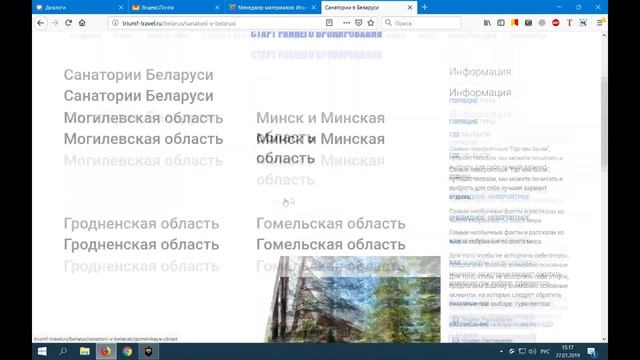Close the Яндекс.Почта tab
Viewport: 640px width, 360px height.
(217, 7)
